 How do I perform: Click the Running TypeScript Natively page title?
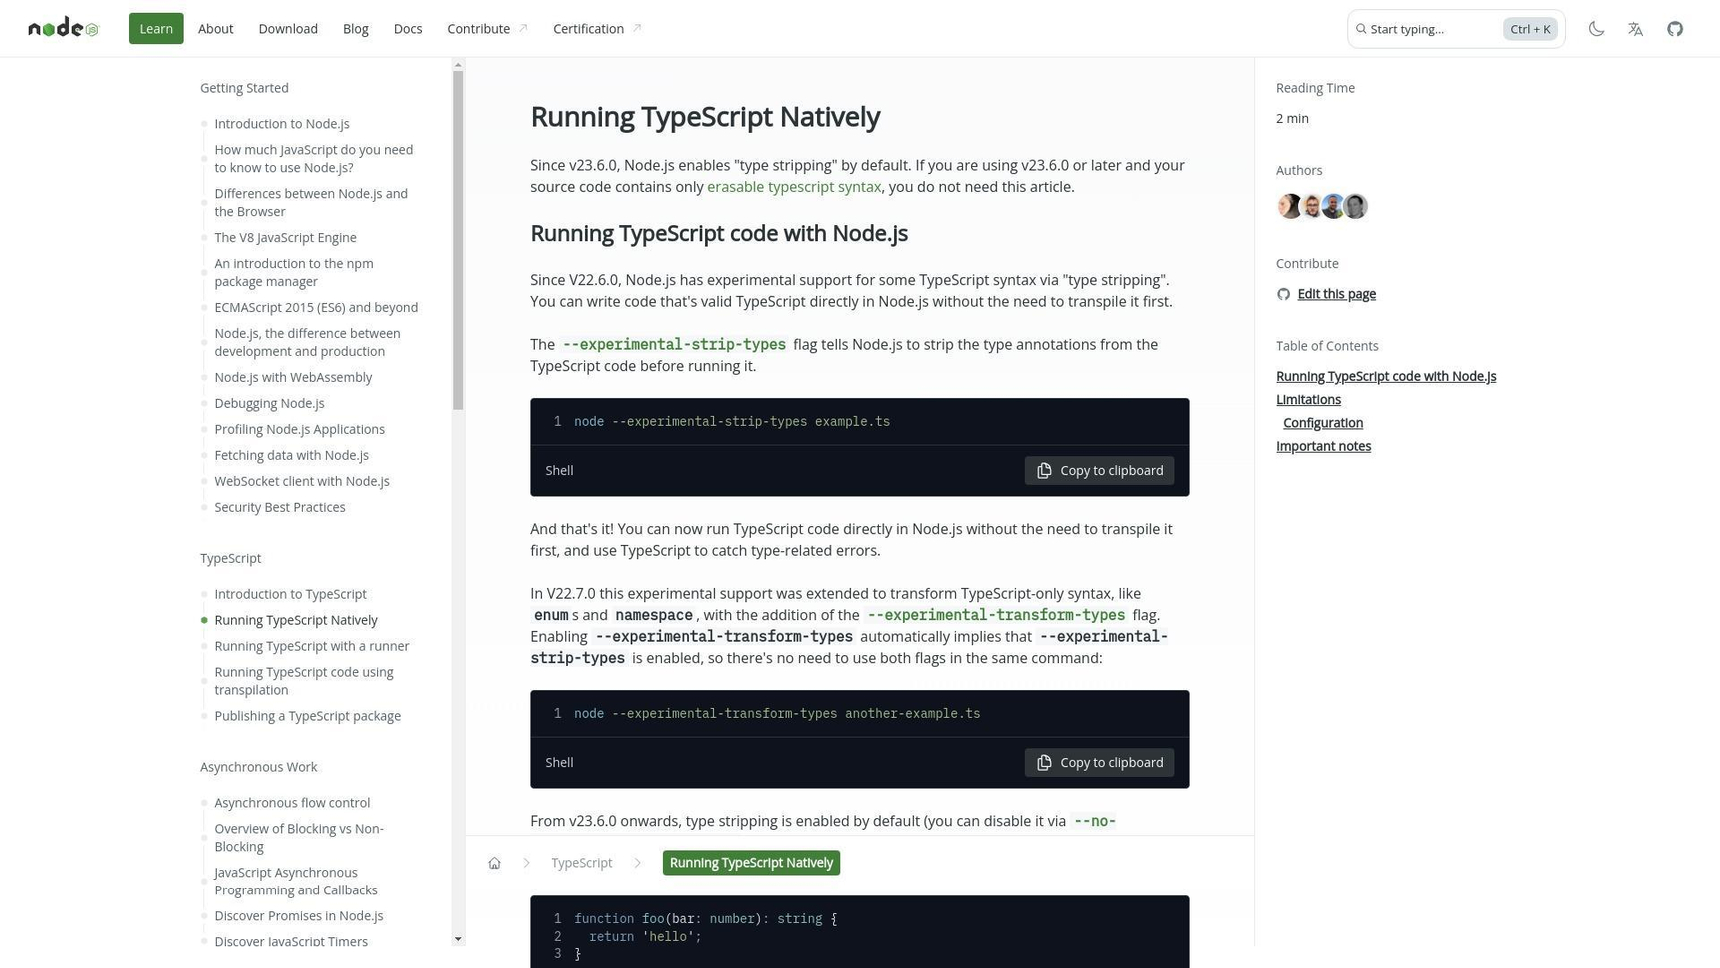[705, 117]
